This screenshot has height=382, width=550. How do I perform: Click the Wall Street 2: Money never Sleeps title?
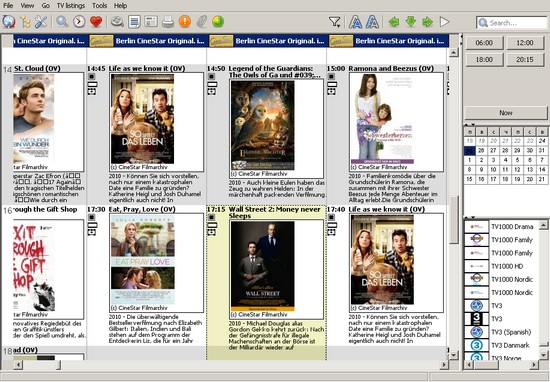point(275,213)
